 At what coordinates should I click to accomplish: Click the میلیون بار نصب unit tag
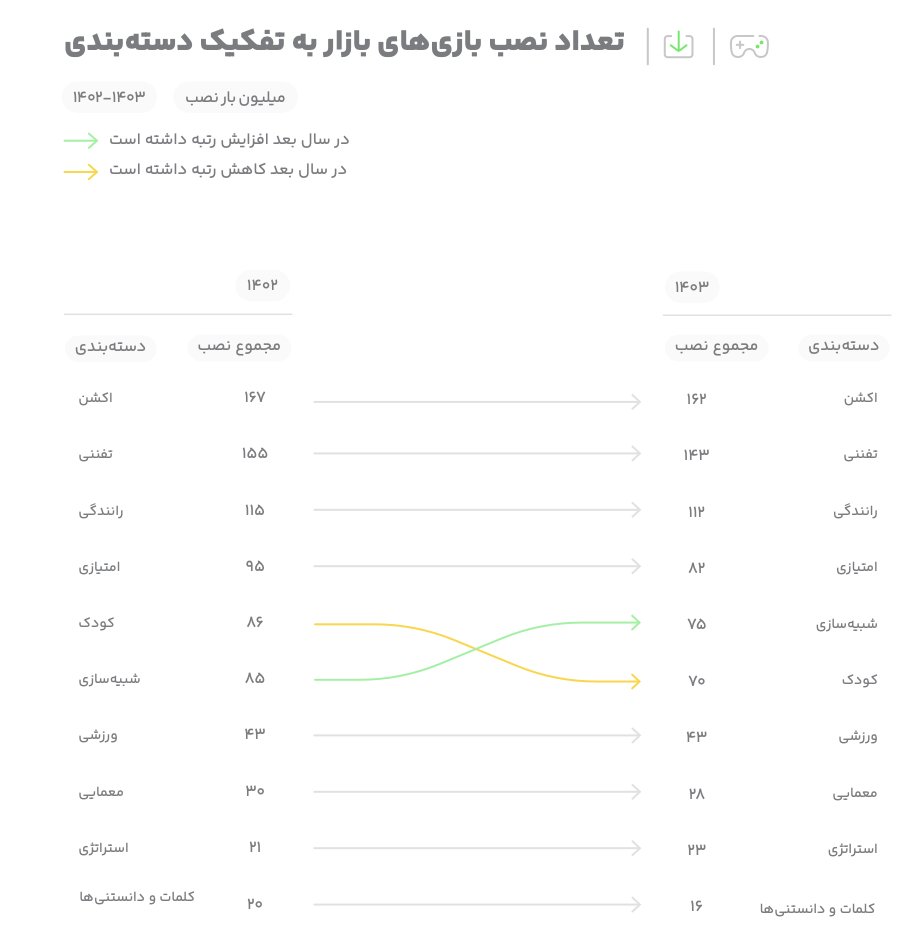click(x=235, y=97)
